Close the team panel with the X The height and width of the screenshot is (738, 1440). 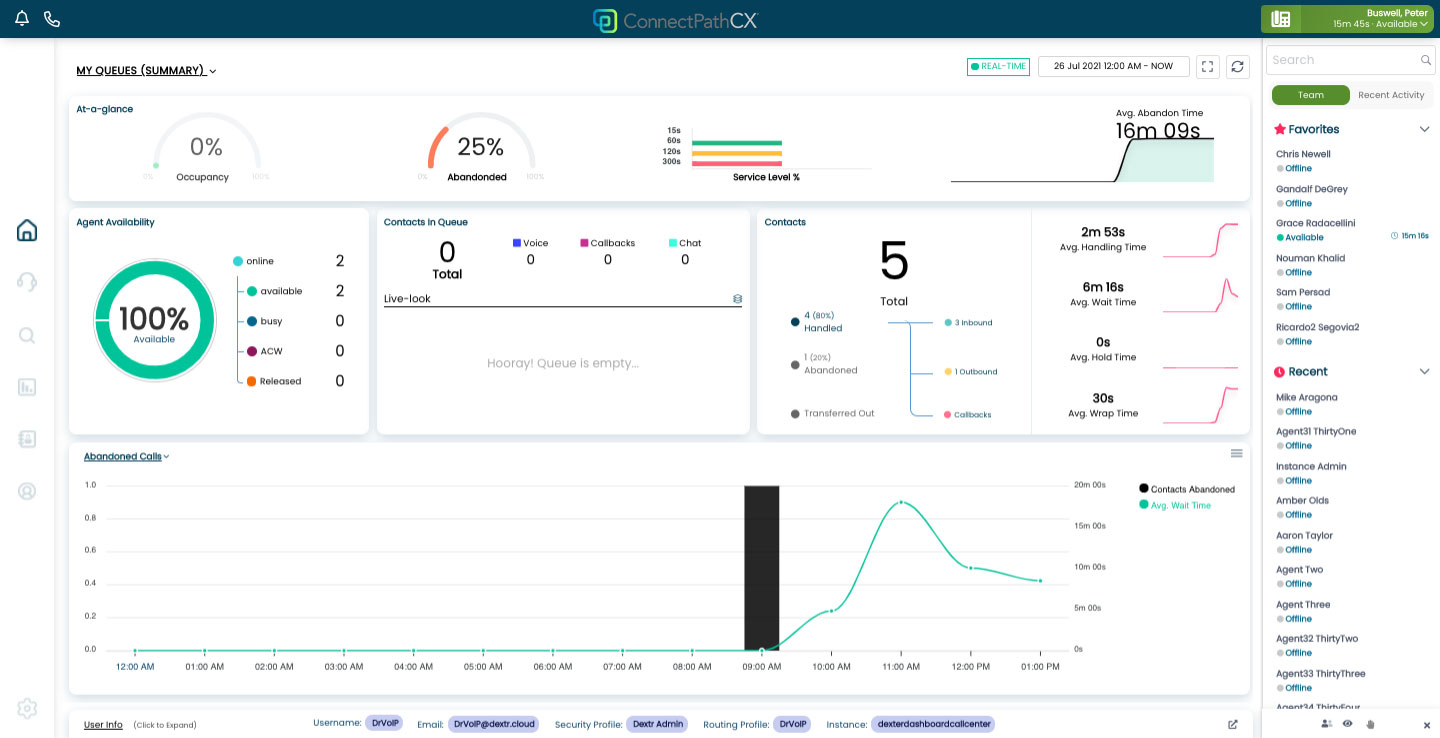click(x=1427, y=725)
